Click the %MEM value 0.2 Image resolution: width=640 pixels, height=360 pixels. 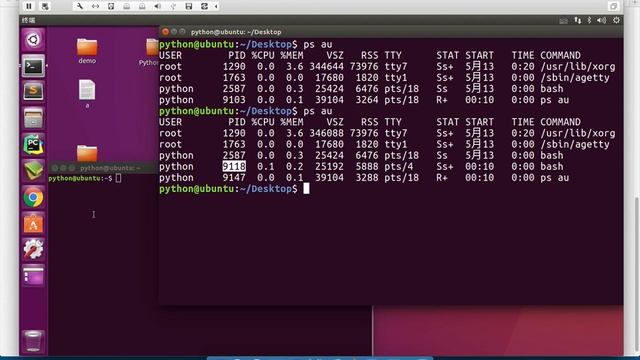coord(295,167)
